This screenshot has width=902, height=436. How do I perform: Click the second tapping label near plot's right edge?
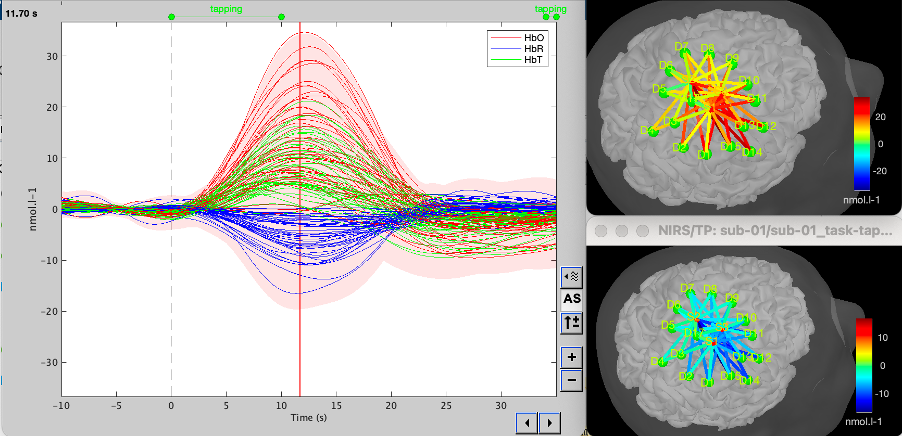point(551,9)
